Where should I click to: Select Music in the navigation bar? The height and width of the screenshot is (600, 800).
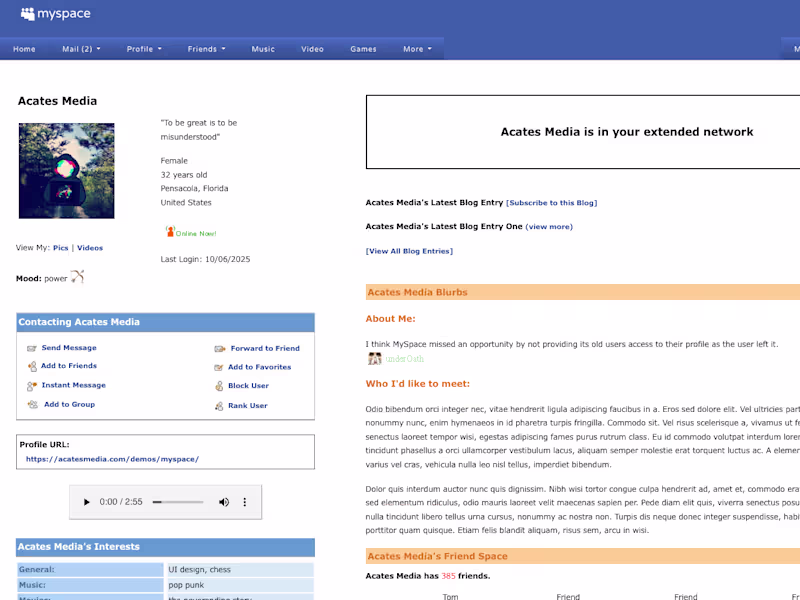[x=263, y=48]
